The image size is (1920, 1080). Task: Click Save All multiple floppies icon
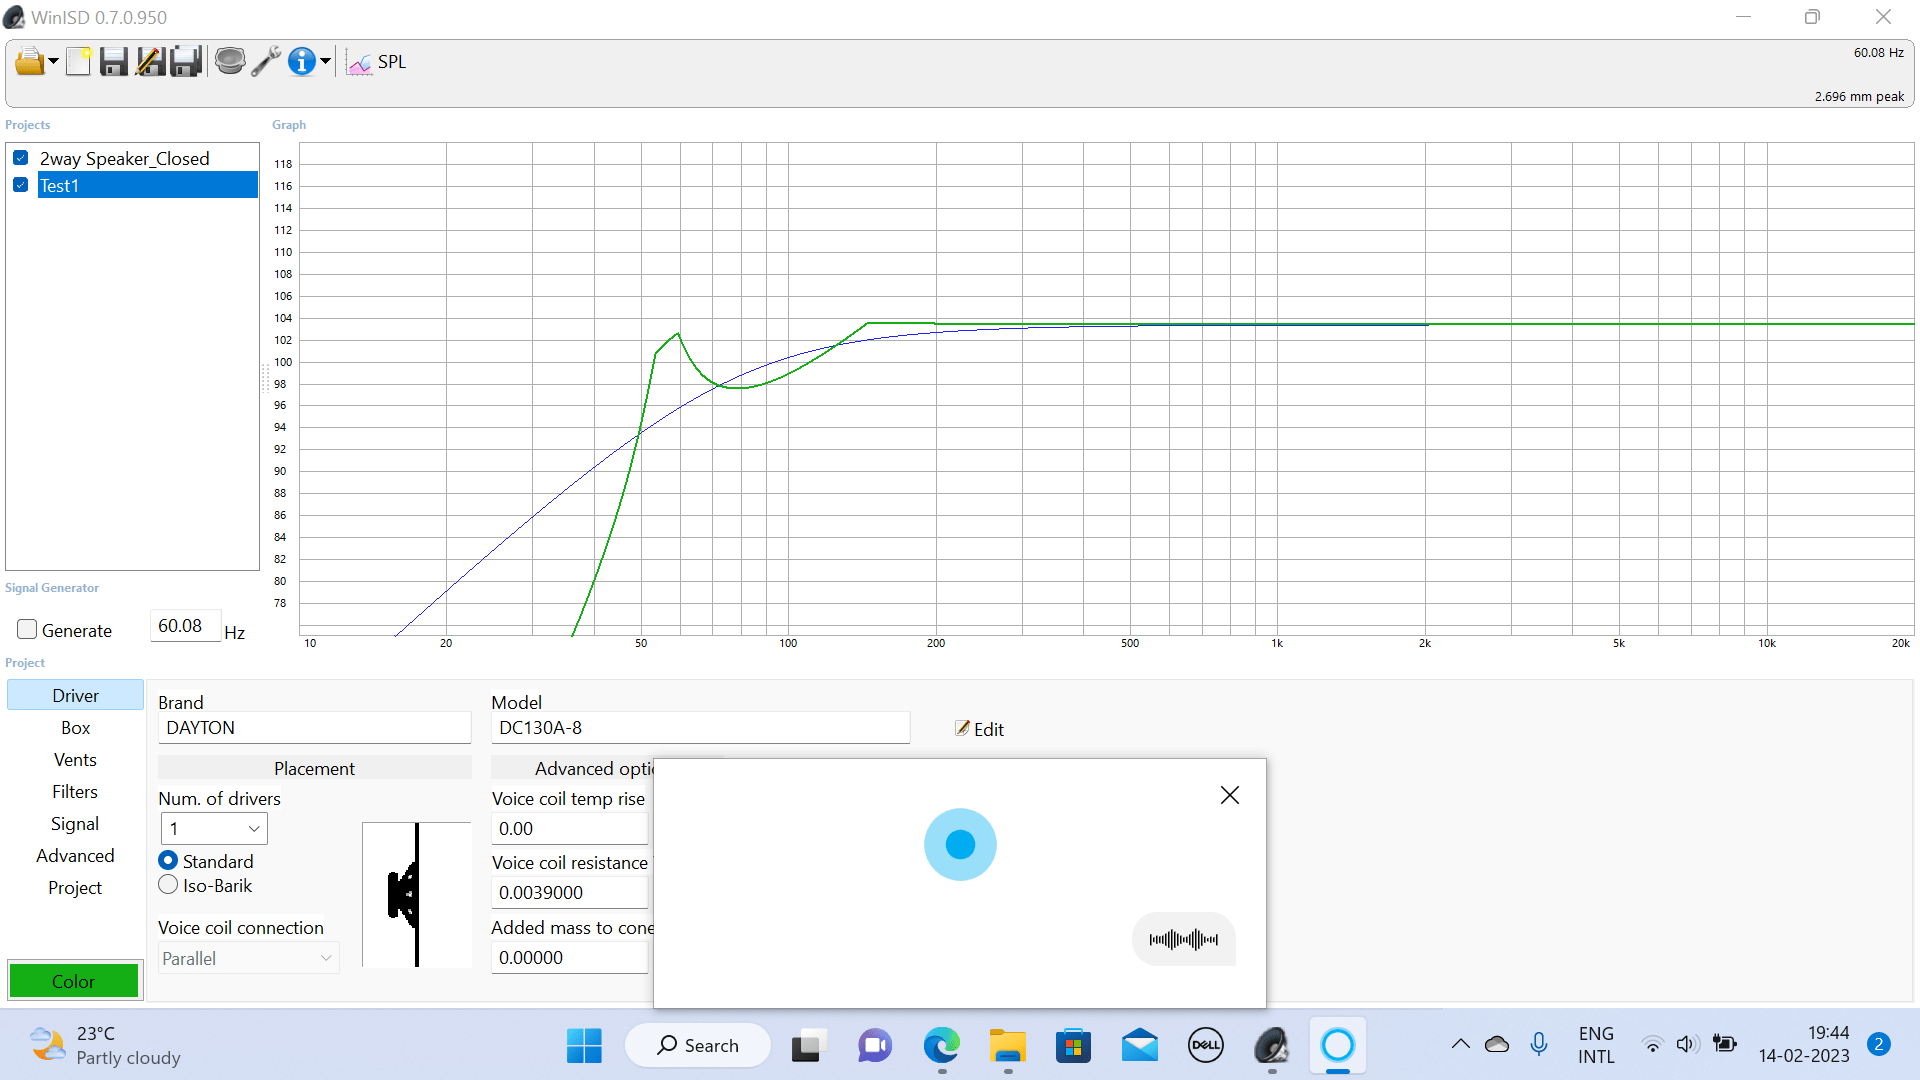[x=186, y=62]
